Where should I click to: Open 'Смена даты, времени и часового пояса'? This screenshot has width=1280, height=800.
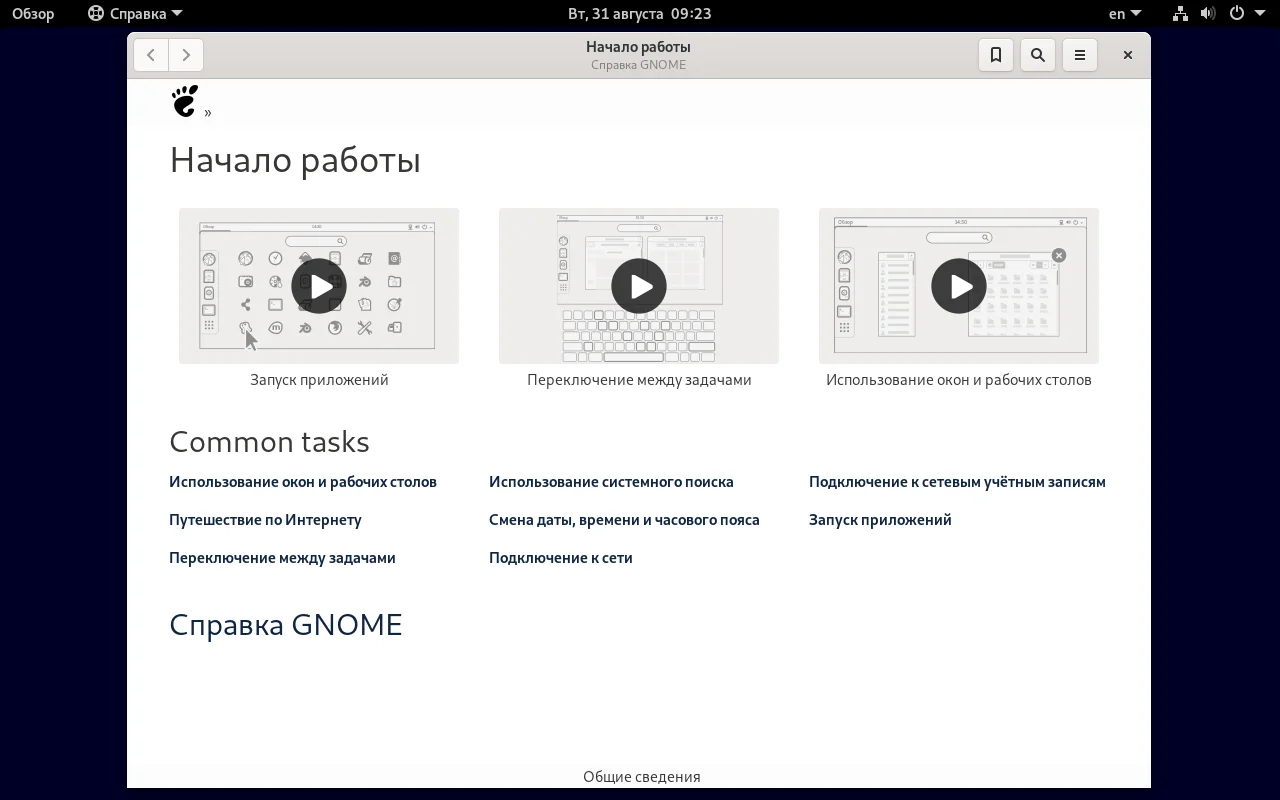tap(624, 519)
